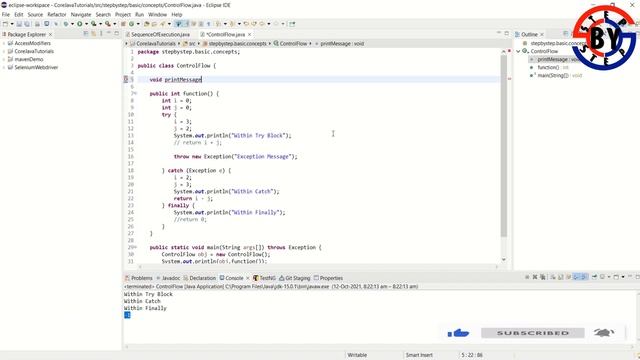This screenshot has height=360, width=640.
Task: Click the New file toolbar icon
Action: coord(5,24)
